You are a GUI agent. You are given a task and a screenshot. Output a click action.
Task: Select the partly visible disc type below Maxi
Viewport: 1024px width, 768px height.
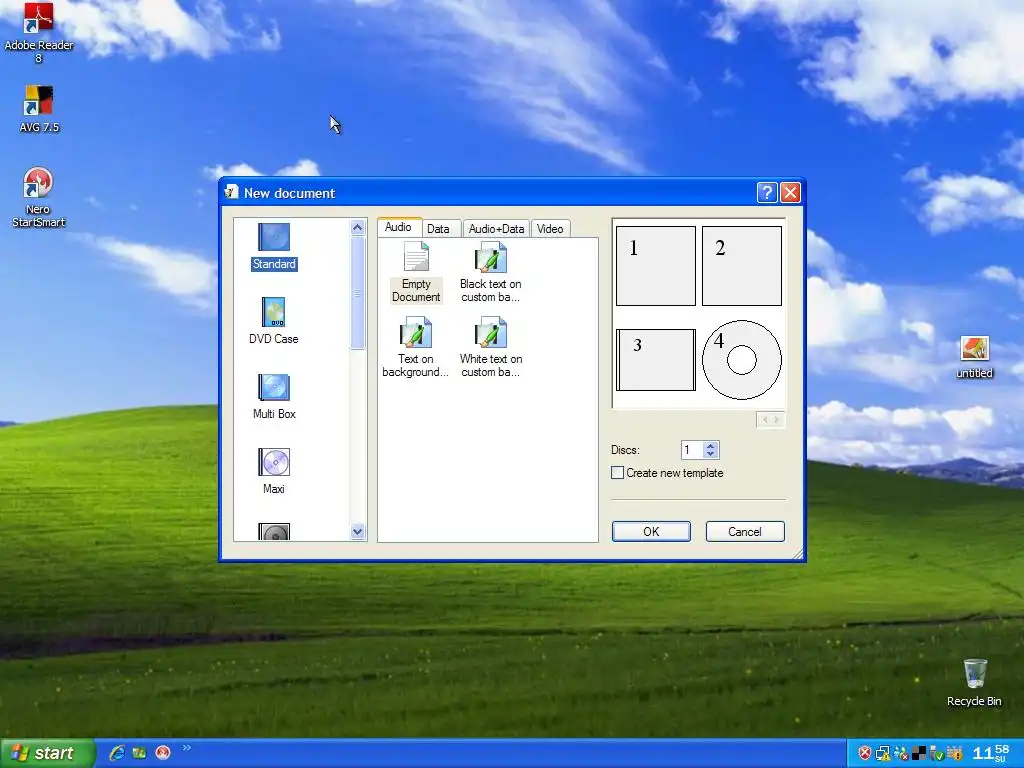[x=274, y=532]
